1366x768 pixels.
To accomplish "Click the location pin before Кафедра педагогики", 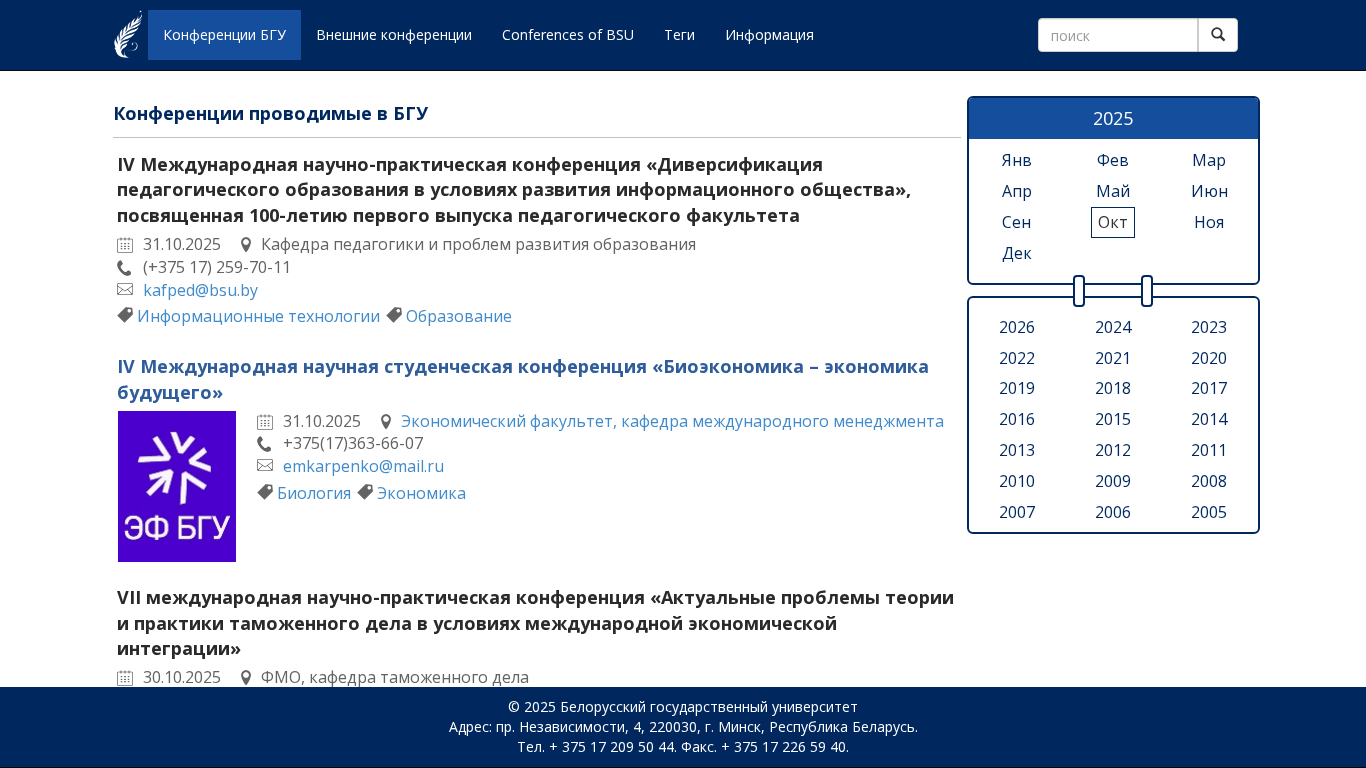I will 246,245.
